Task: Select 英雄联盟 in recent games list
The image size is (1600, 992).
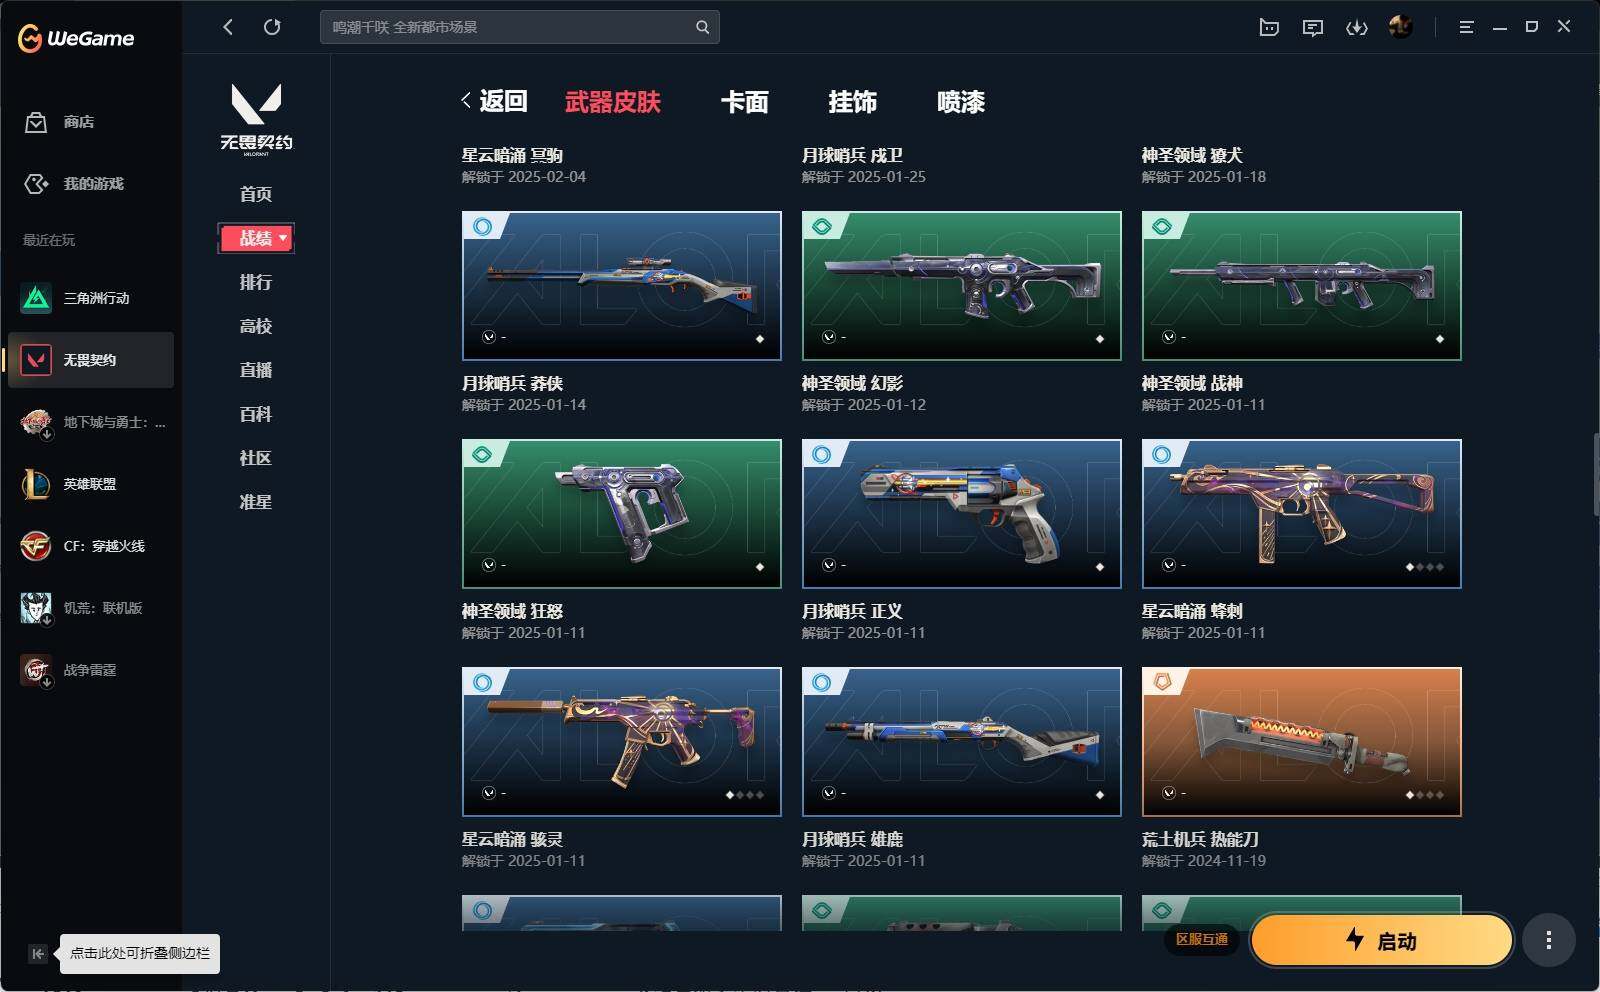Action: coord(90,484)
